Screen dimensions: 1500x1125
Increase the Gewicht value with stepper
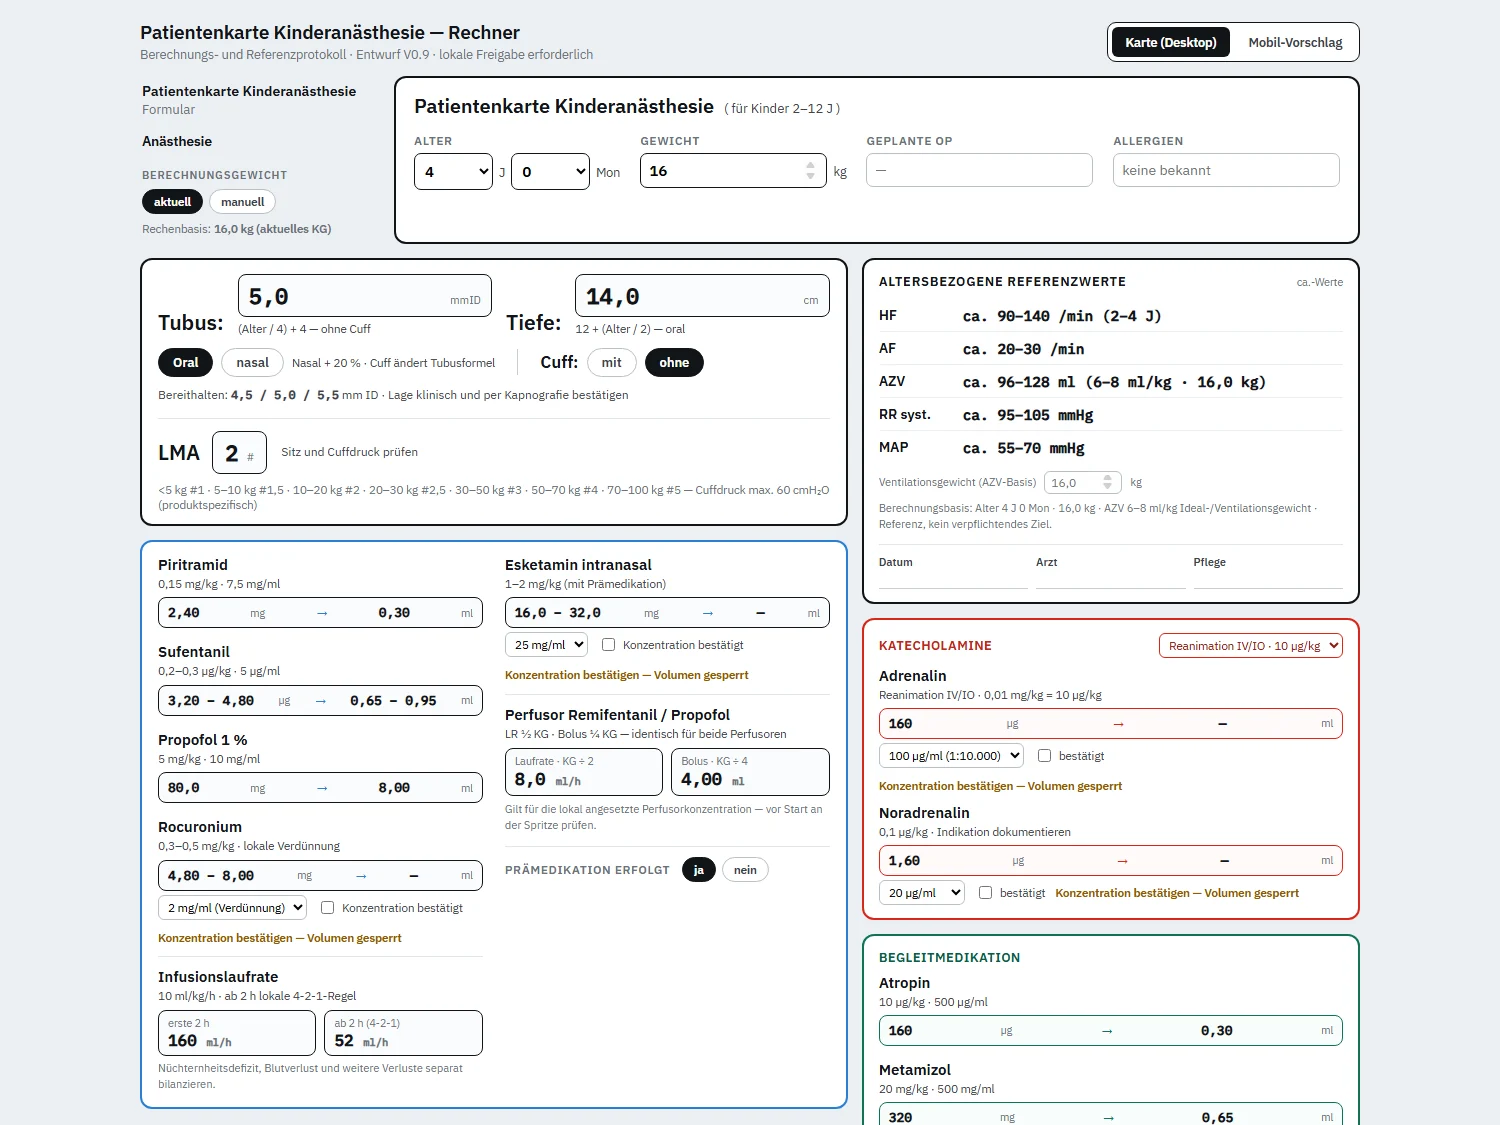(810, 165)
